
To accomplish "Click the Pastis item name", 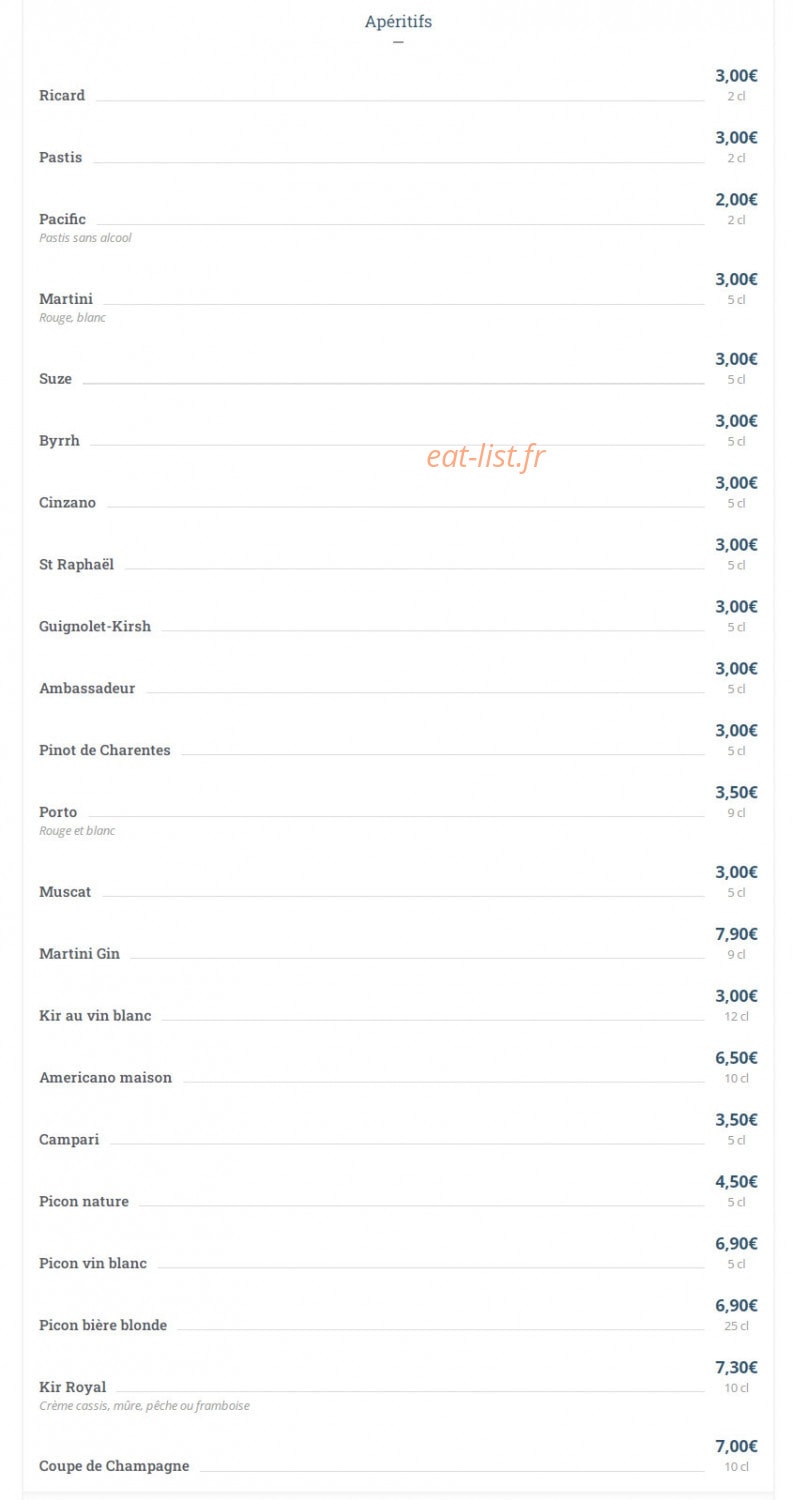I will (x=61, y=158).
